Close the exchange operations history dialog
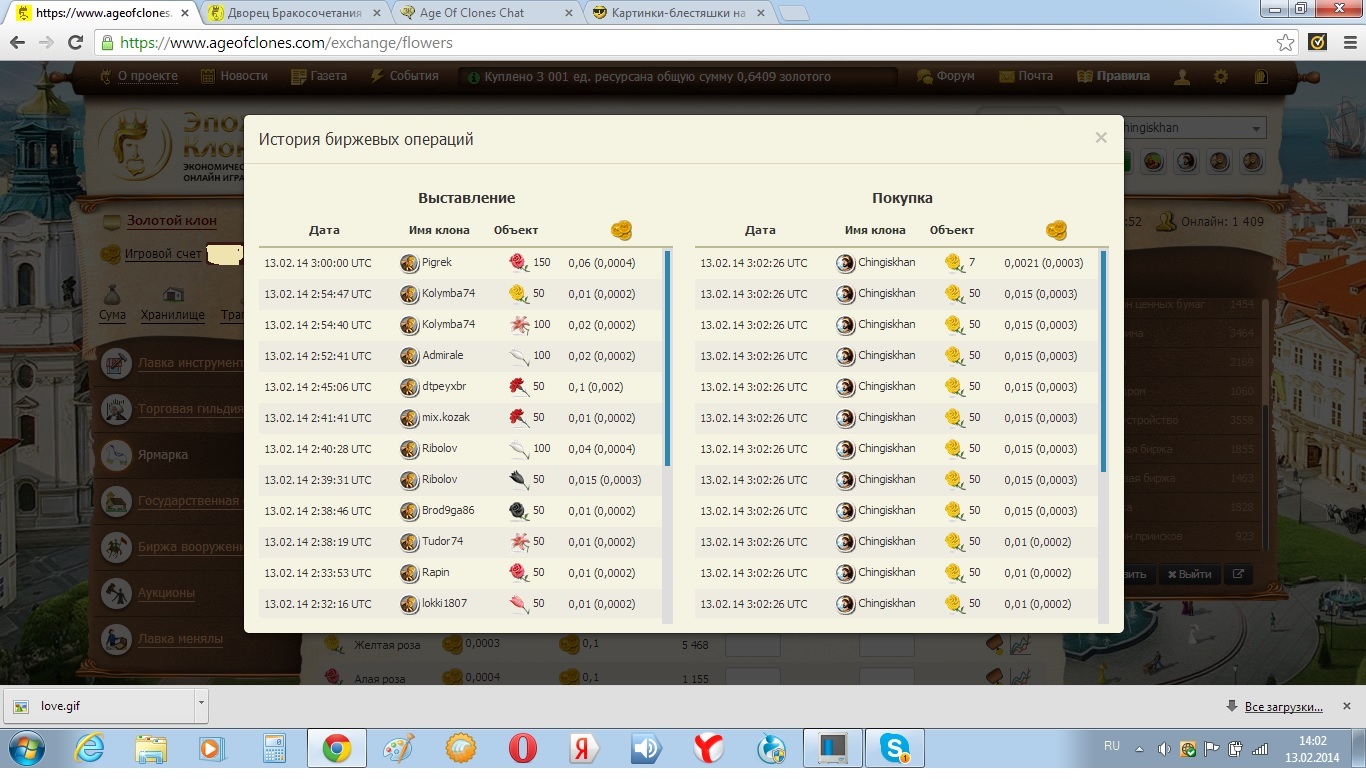The width and height of the screenshot is (1366, 782). point(1100,138)
